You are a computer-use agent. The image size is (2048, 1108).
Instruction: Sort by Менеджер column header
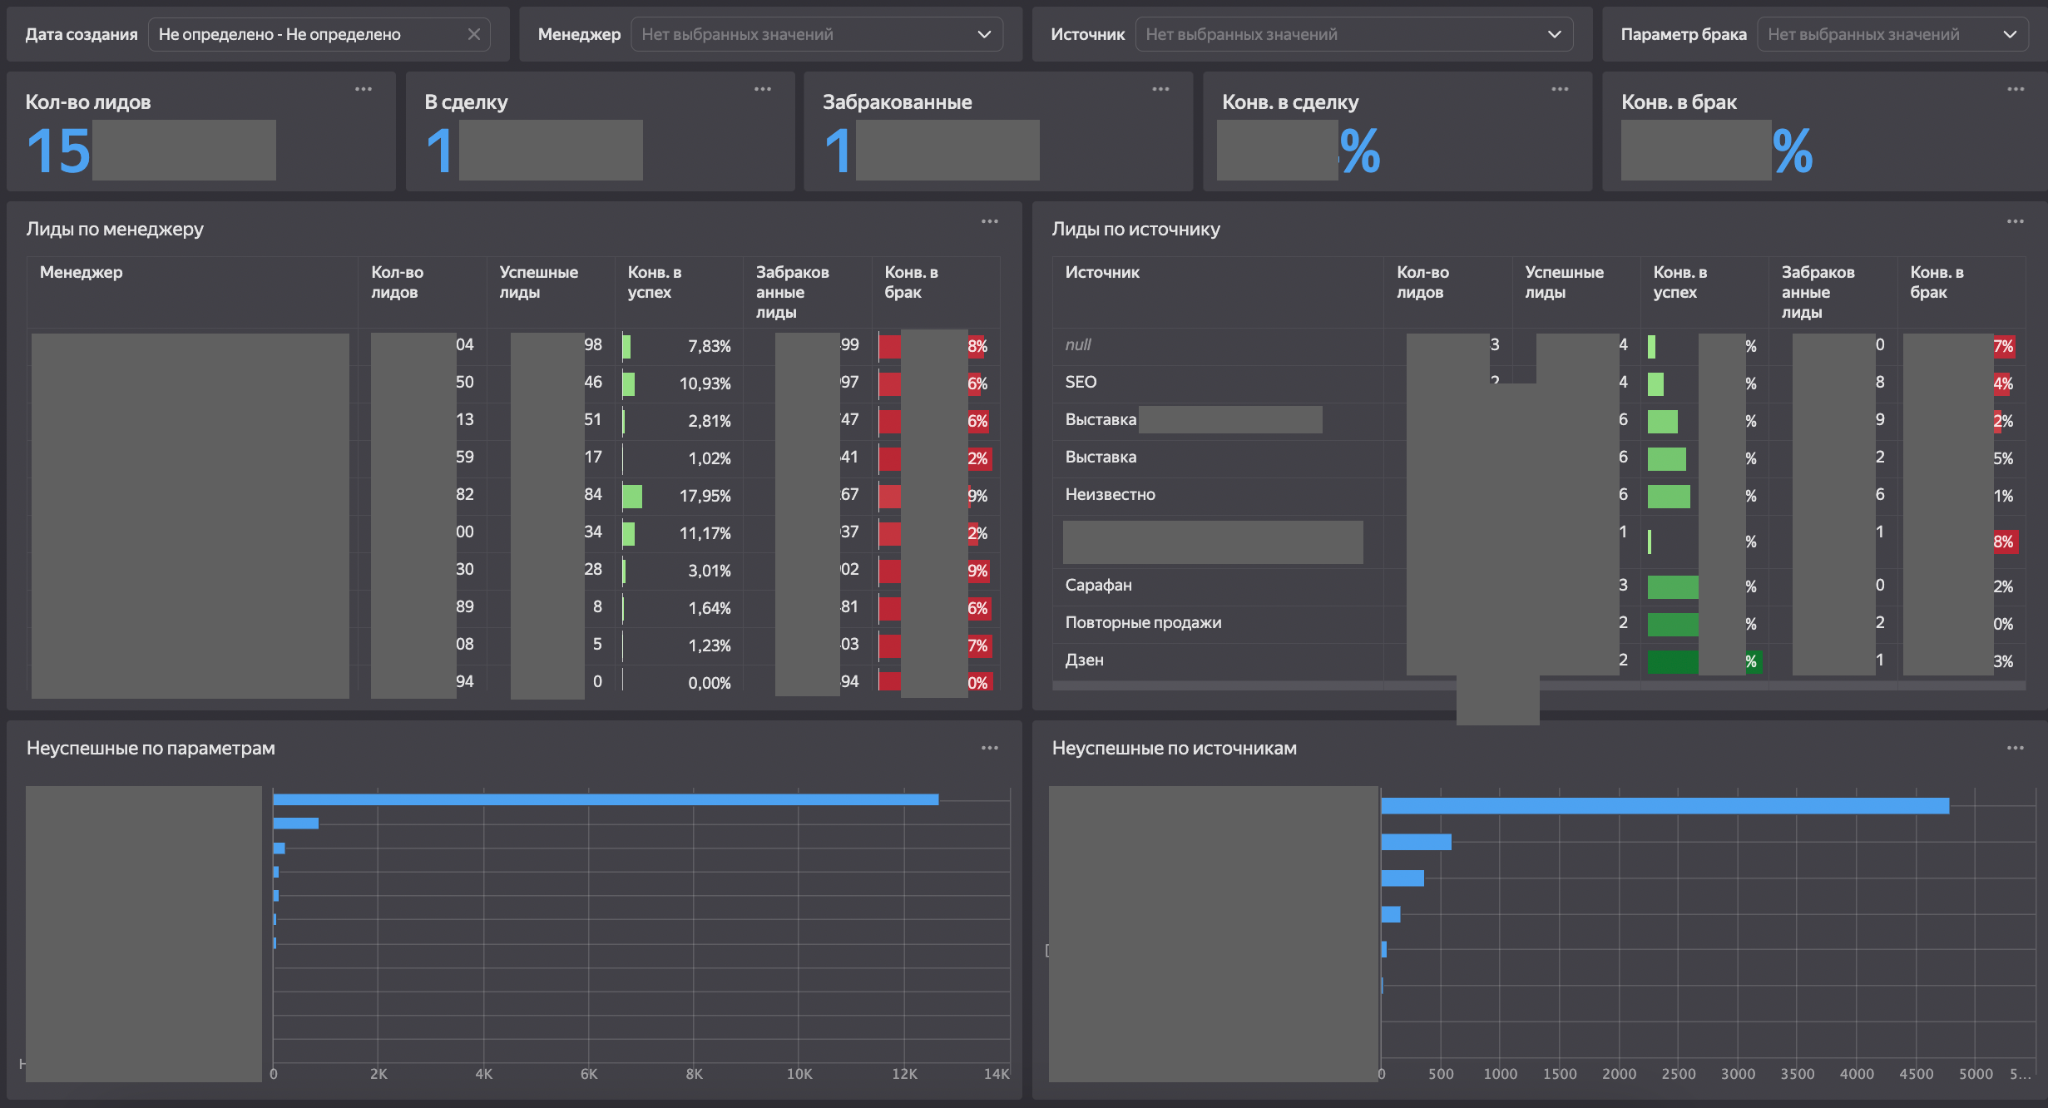pyautogui.click(x=81, y=272)
